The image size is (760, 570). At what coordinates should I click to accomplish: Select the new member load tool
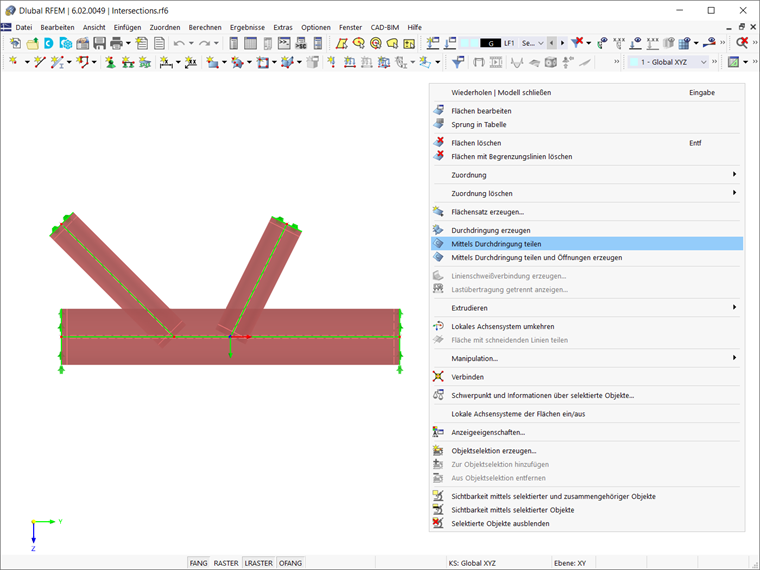[x=349, y=62]
